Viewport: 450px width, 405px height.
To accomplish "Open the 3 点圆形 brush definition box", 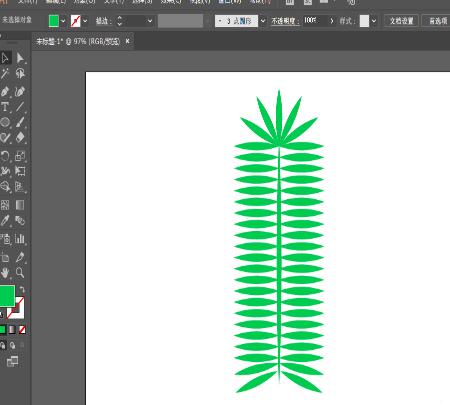I will point(236,21).
